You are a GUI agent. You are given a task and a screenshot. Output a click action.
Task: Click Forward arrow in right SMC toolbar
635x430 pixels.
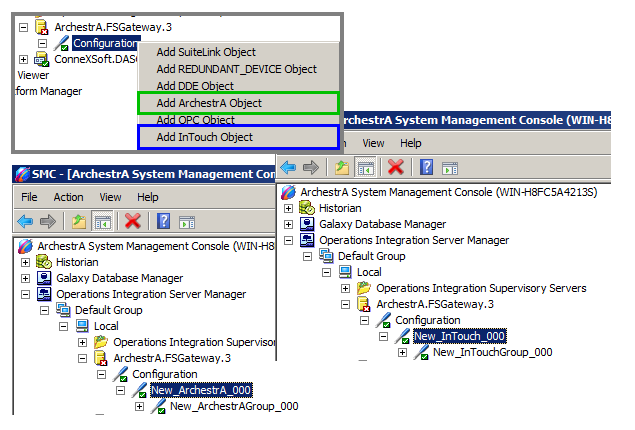coord(311,167)
